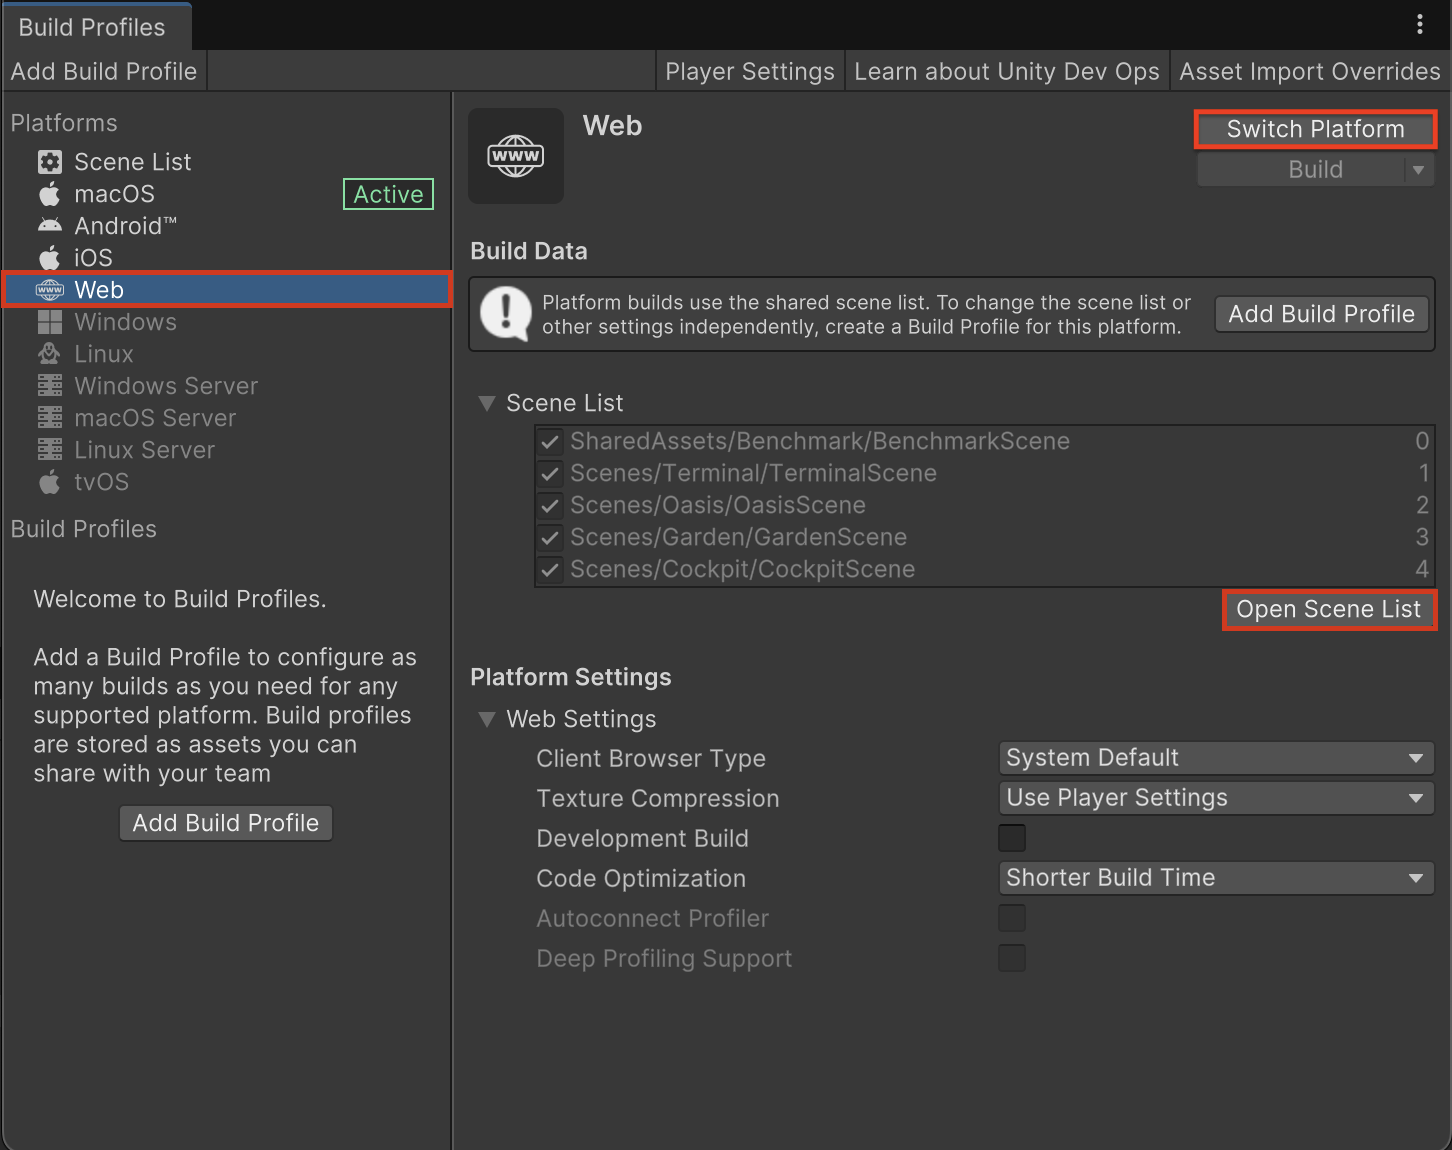
Task: Select the iOS platform icon
Action: [49, 258]
